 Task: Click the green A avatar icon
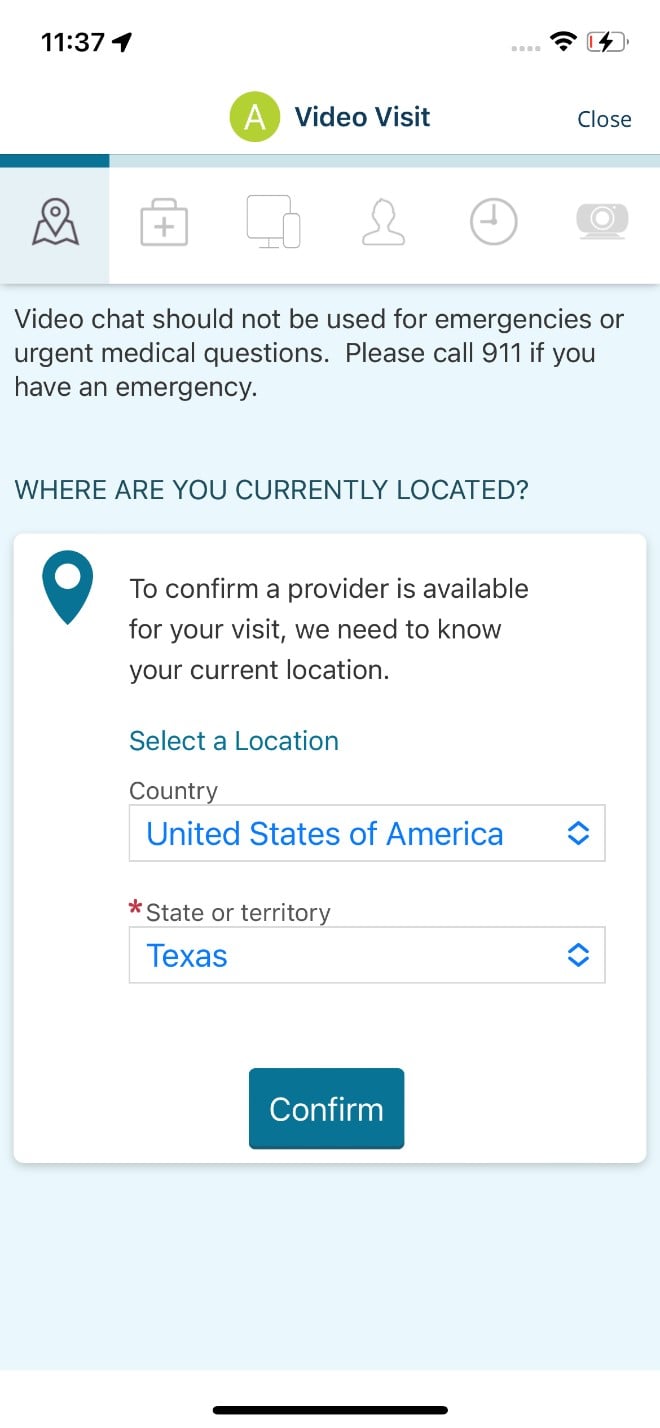pyautogui.click(x=254, y=117)
